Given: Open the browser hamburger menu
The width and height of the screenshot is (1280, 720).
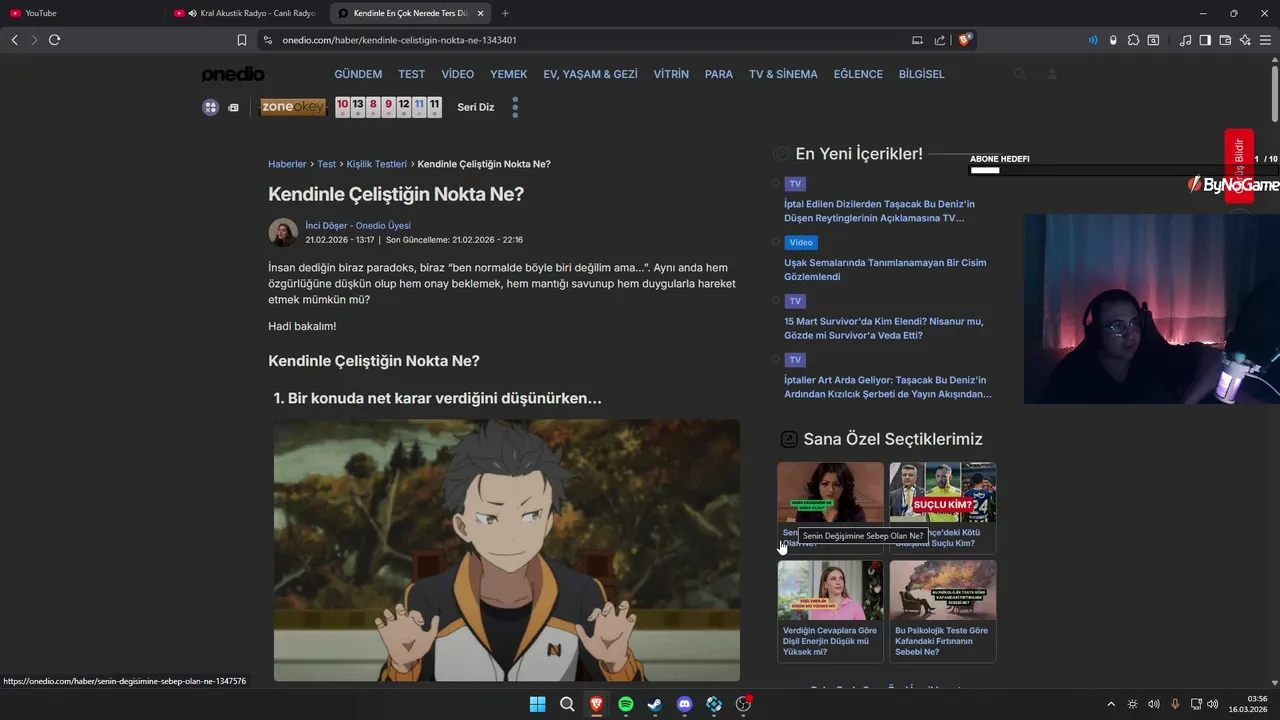Looking at the screenshot, I should click(1265, 40).
